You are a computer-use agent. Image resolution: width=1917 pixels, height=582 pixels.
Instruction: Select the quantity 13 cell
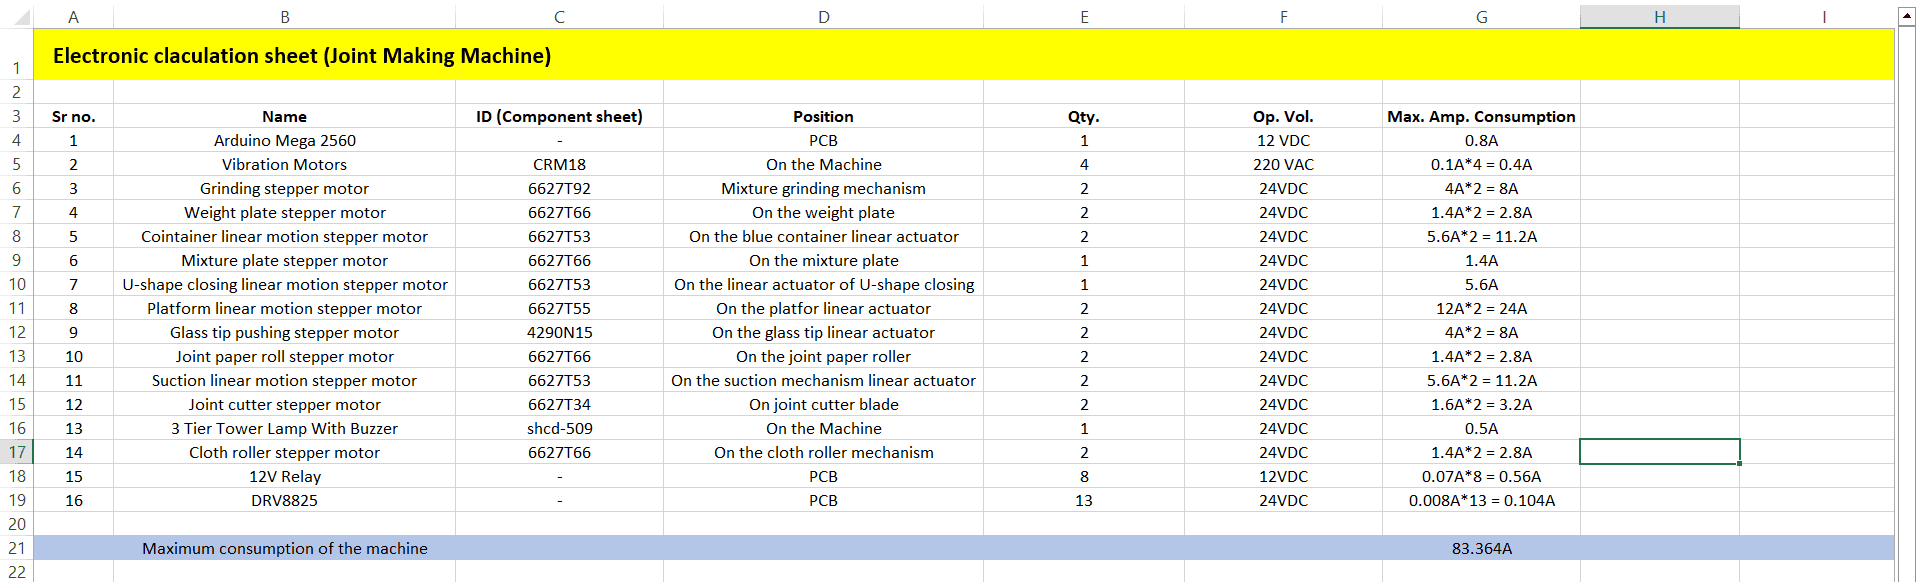click(x=1084, y=500)
